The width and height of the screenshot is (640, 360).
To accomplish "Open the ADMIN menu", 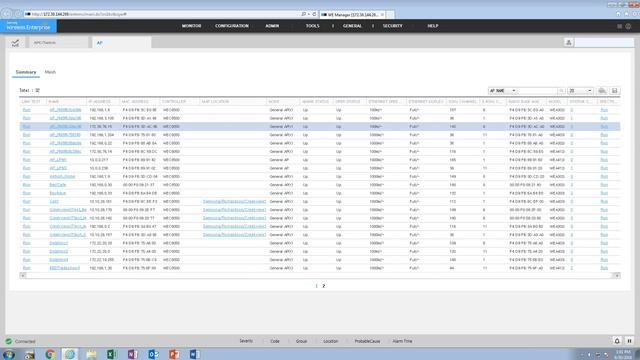I will (272, 26).
